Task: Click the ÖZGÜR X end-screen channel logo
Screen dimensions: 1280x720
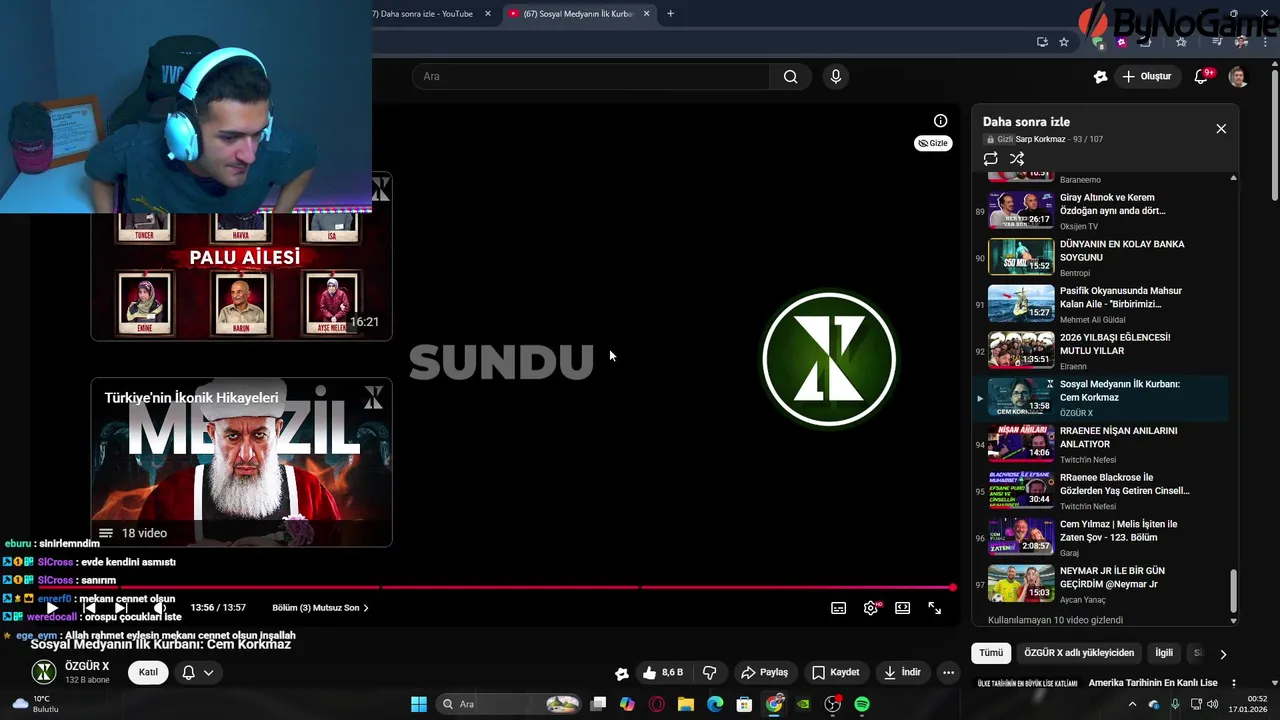Action: (x=828, y=359)
